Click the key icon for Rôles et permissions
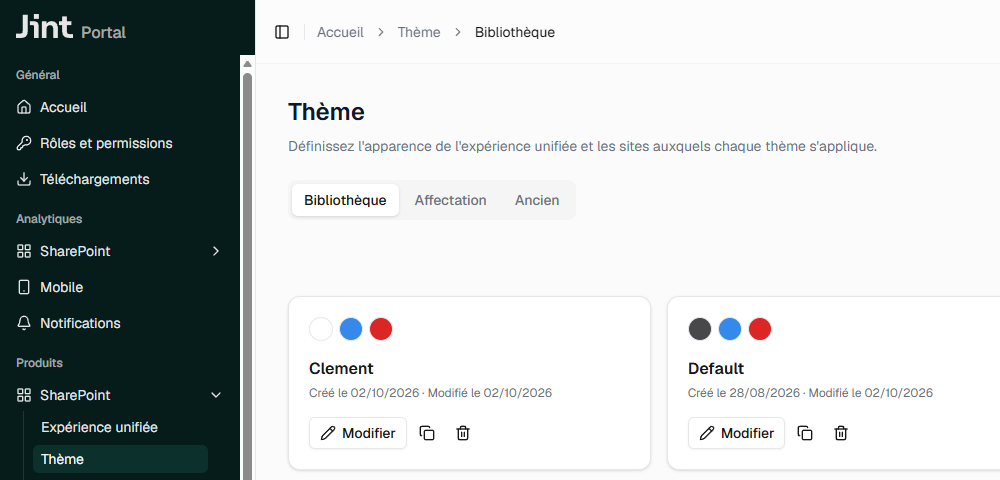Viewport: 1000px width, 480px height. 24,143
